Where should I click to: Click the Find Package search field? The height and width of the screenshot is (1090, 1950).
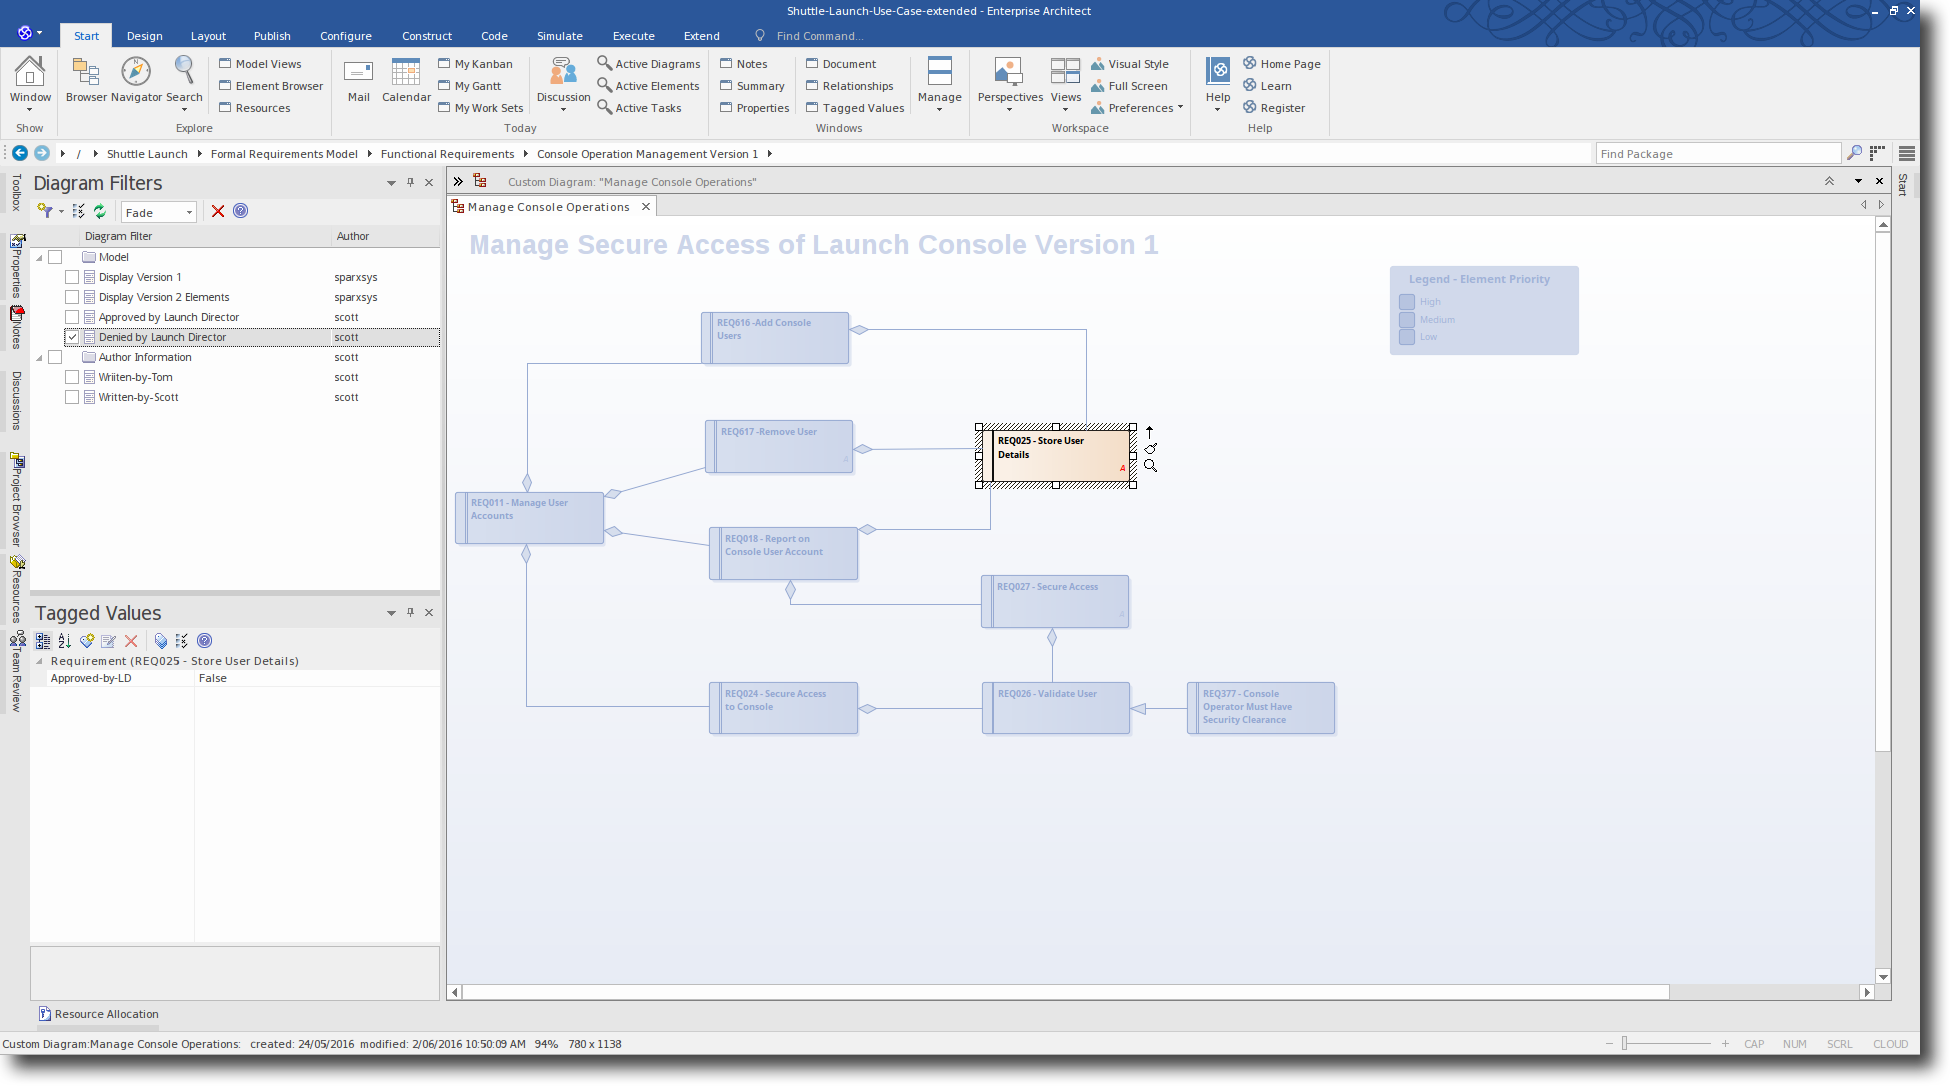coord(1718,153)
